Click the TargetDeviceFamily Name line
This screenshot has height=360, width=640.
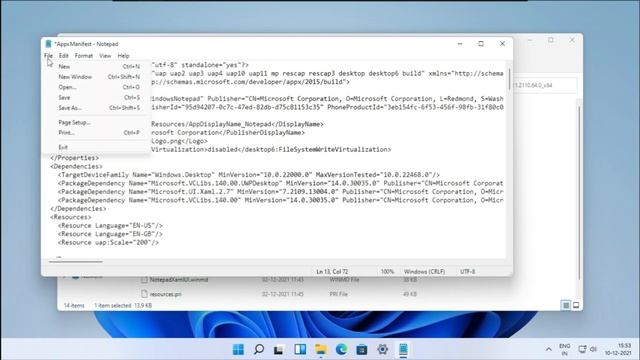[249, 175]
